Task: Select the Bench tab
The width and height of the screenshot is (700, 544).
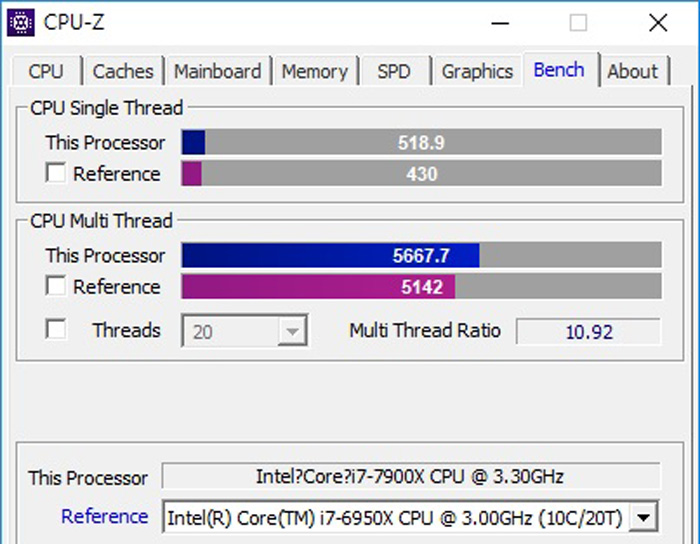Action: pyautogui.click(x=559, y=70)
